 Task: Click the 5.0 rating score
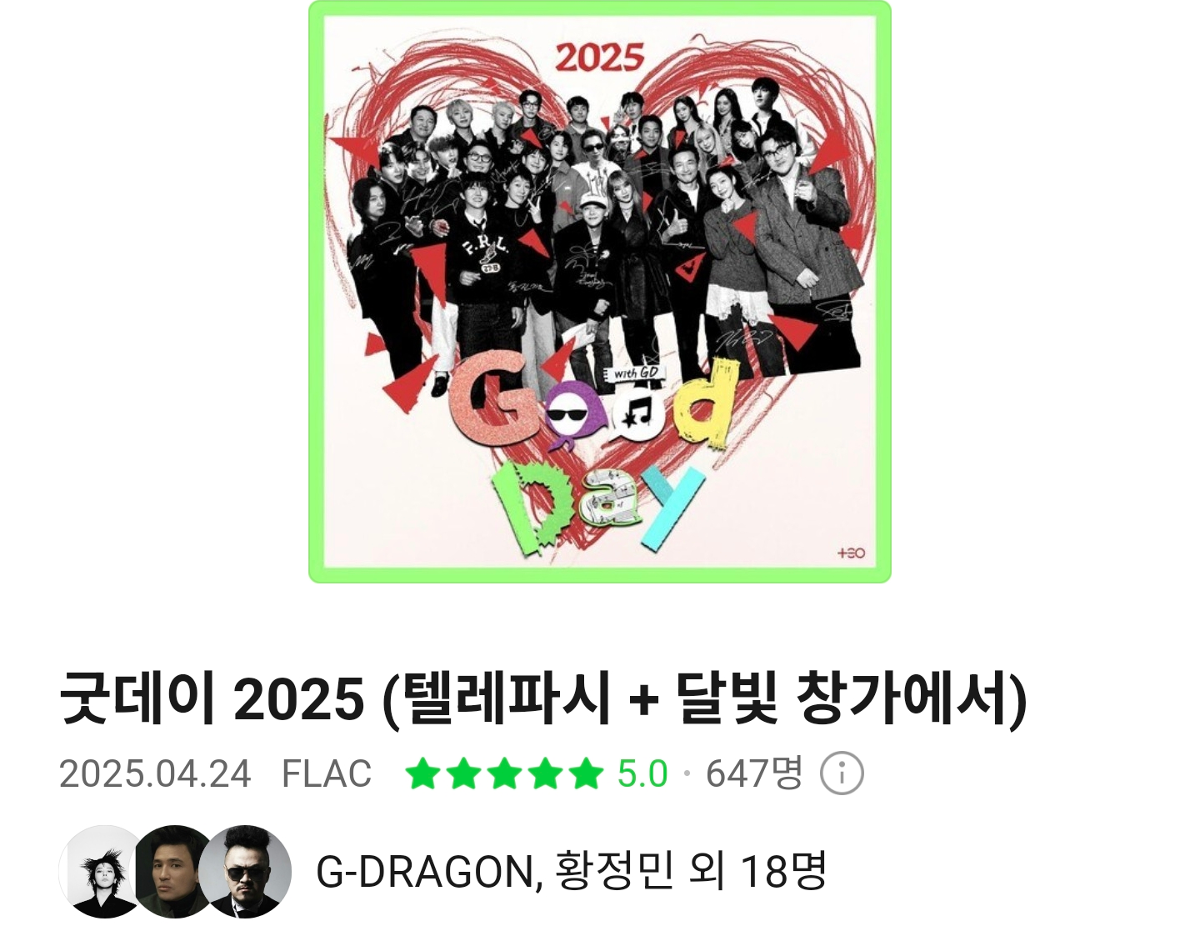(642, 774)
